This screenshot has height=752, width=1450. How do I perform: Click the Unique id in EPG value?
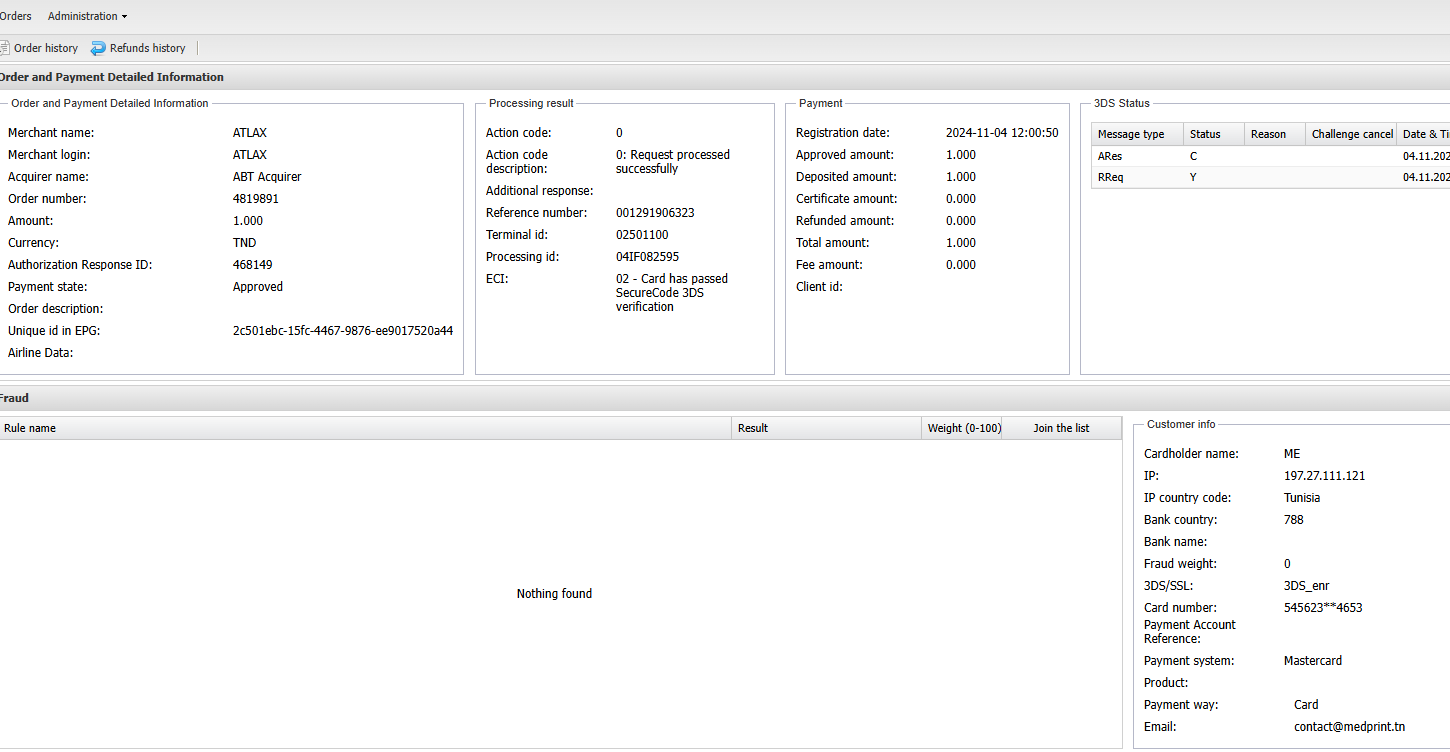click(x=342, y=331)
